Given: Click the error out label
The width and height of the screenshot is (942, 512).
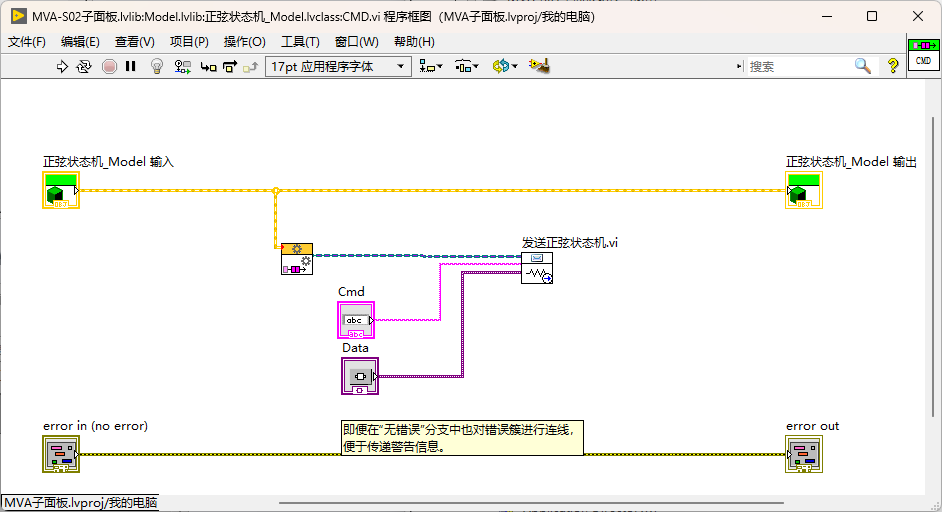Looking at the screenshot, I should pyautogui.click(x=812, y=425).
